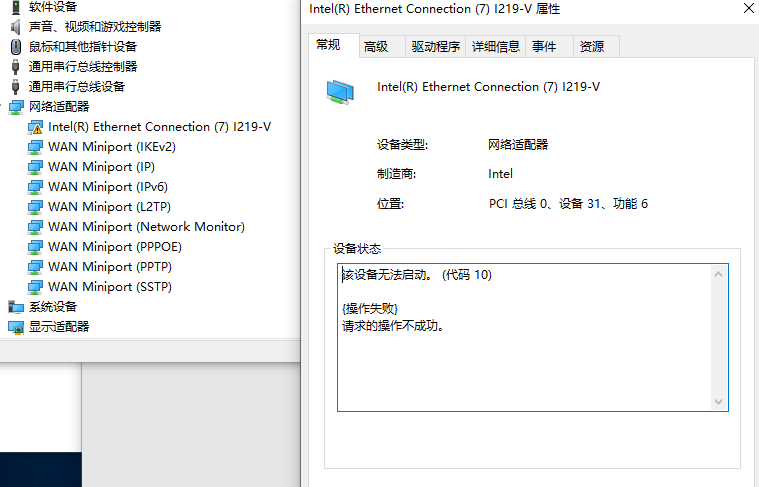
Task: Click the display icon beside 显示适配器
Action: coord(16,327)
